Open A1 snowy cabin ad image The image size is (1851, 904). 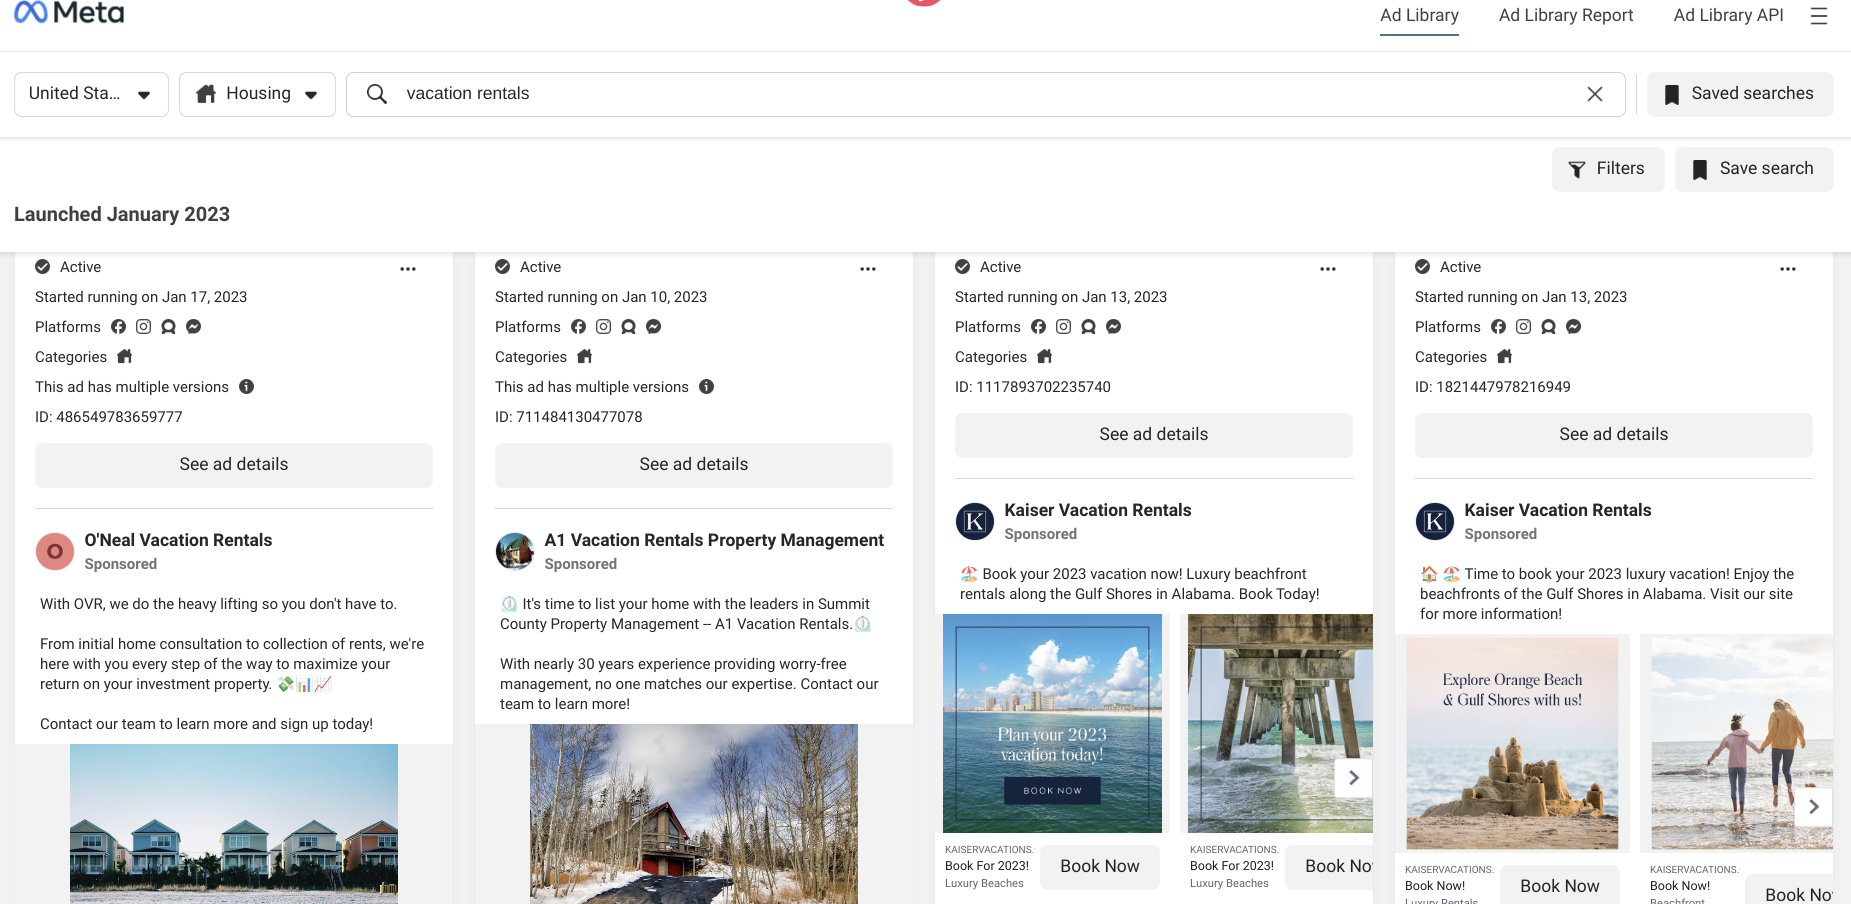point(694,814)
